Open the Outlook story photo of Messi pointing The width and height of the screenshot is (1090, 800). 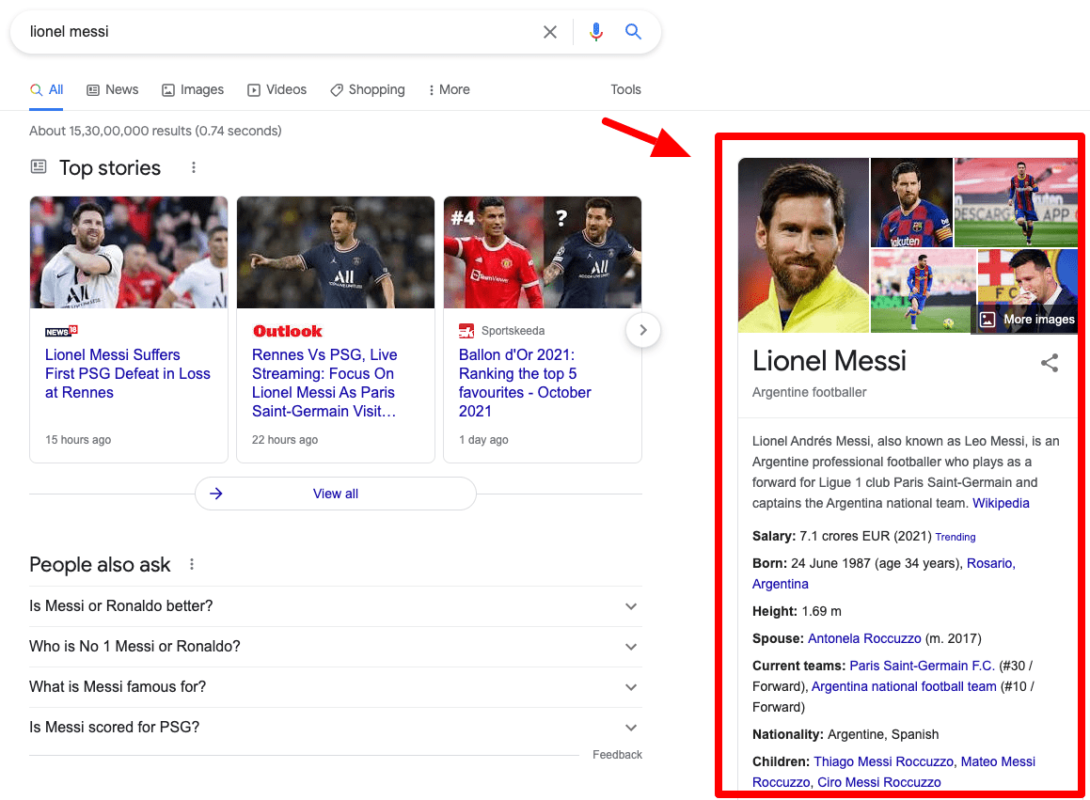point(336,252)
